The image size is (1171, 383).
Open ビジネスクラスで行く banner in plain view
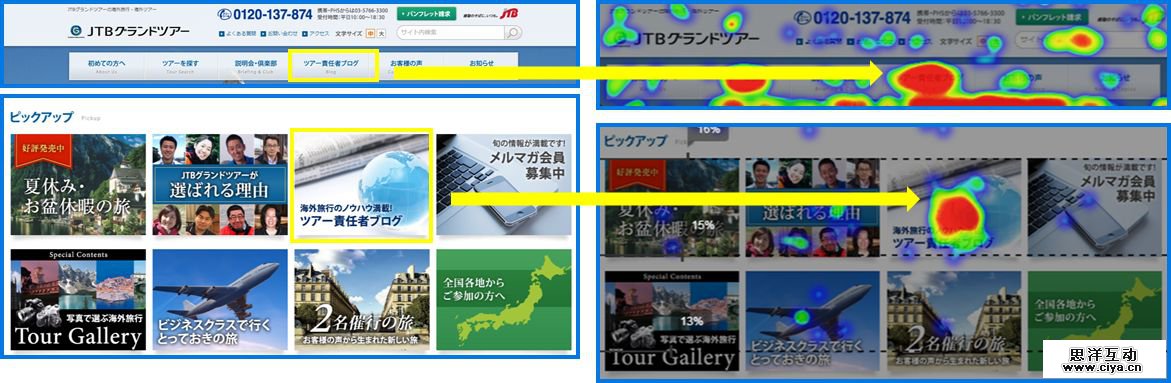220,300
